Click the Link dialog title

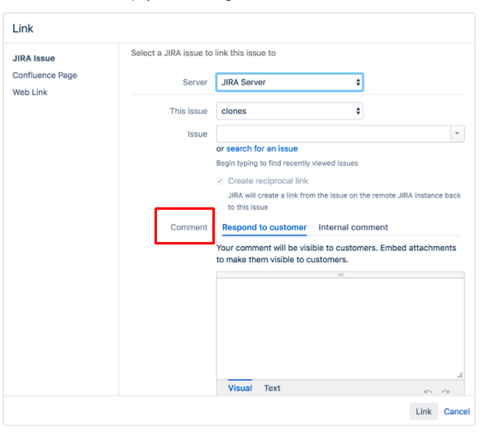tap(23, 28)
